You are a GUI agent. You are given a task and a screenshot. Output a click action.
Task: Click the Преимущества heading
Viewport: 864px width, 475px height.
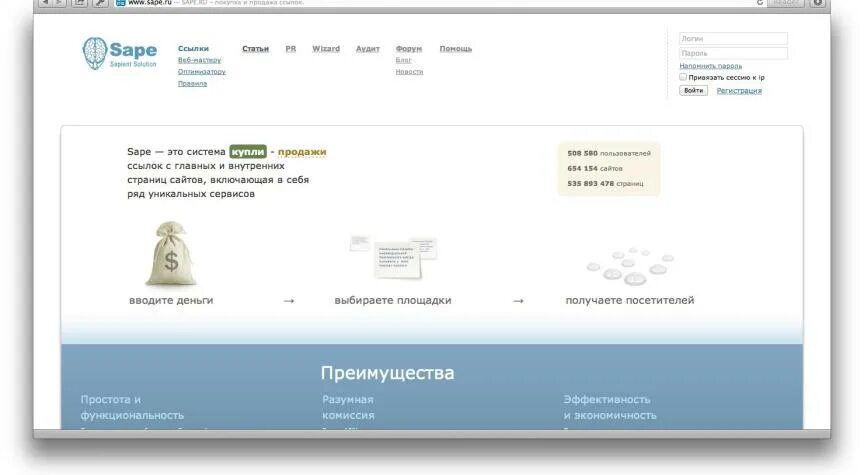[387, 373]
